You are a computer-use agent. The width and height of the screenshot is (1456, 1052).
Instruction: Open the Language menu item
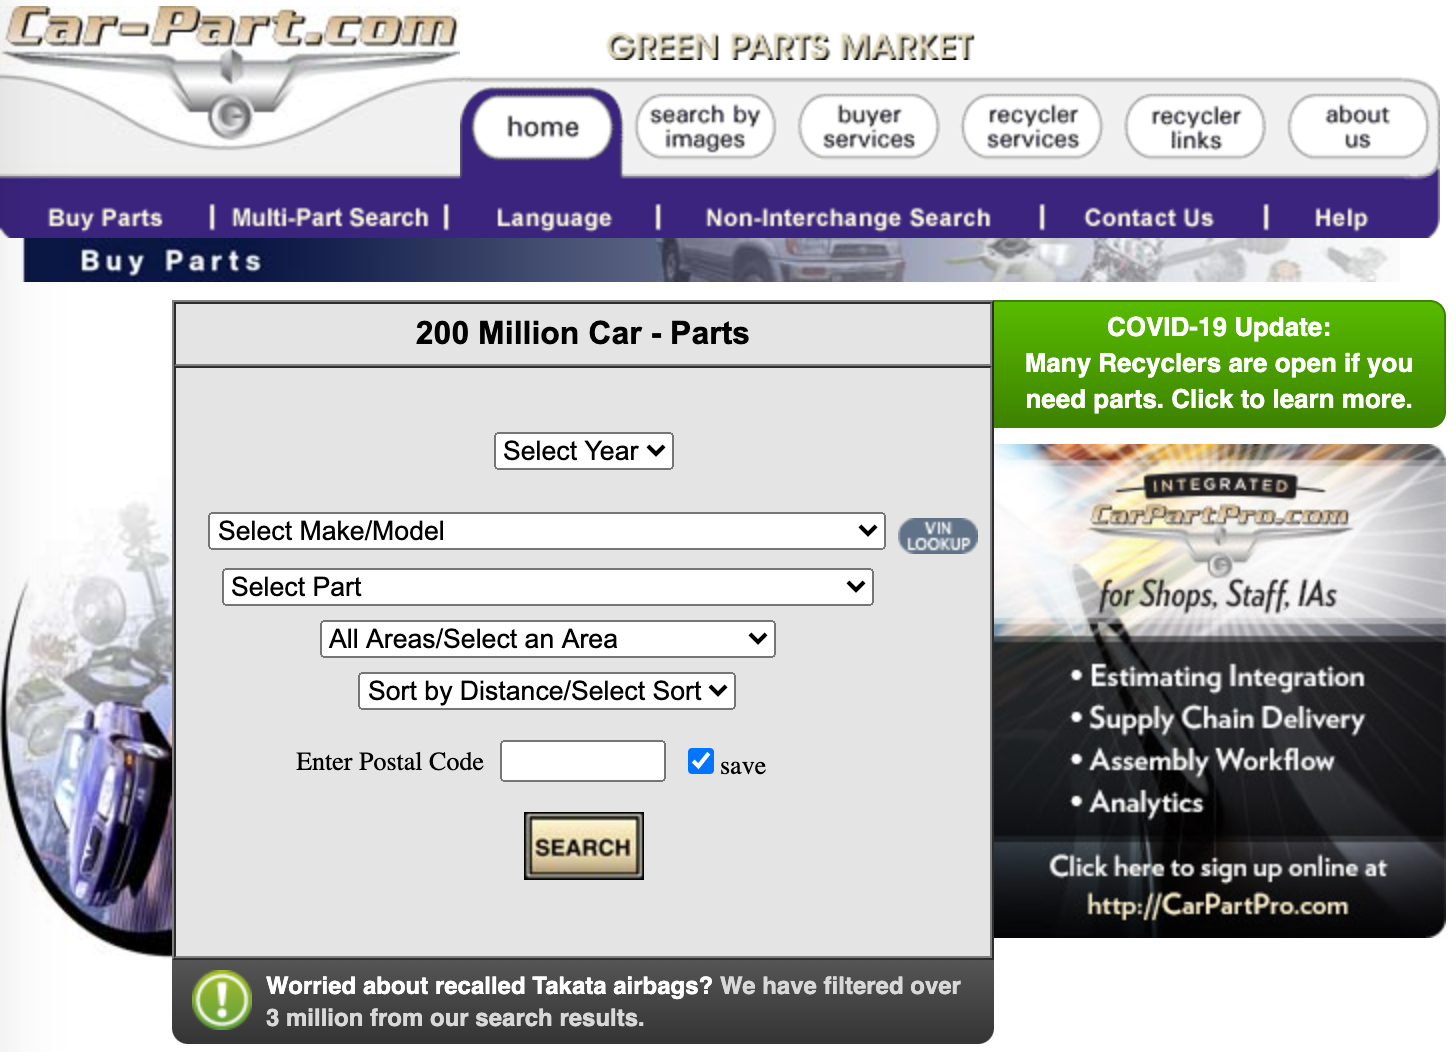(x=554, y=218)
